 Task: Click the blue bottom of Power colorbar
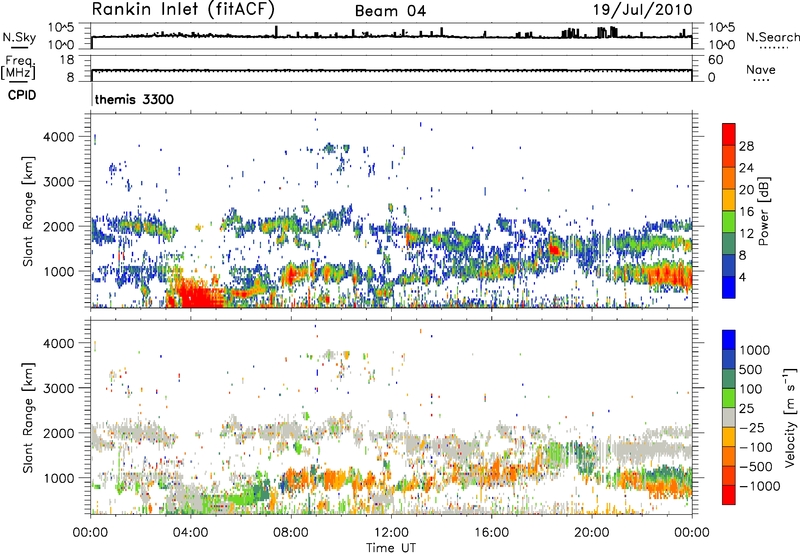point(729,287)
